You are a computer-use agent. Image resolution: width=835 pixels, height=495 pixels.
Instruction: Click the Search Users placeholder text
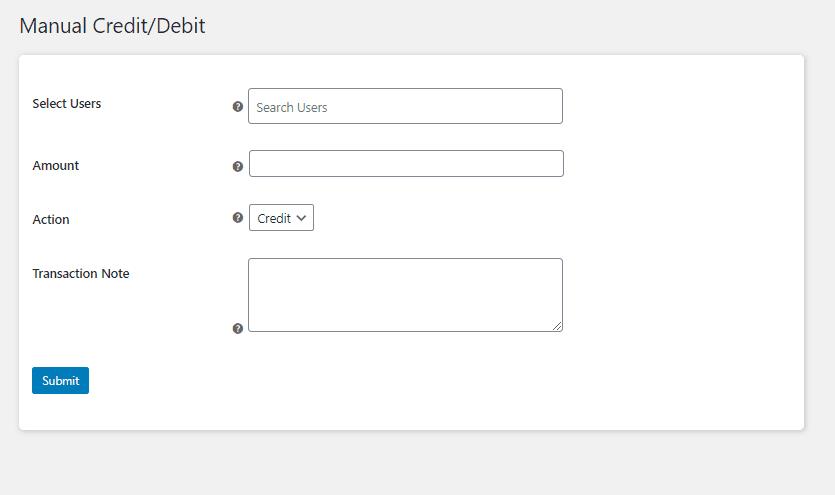[x=291, y=107]
